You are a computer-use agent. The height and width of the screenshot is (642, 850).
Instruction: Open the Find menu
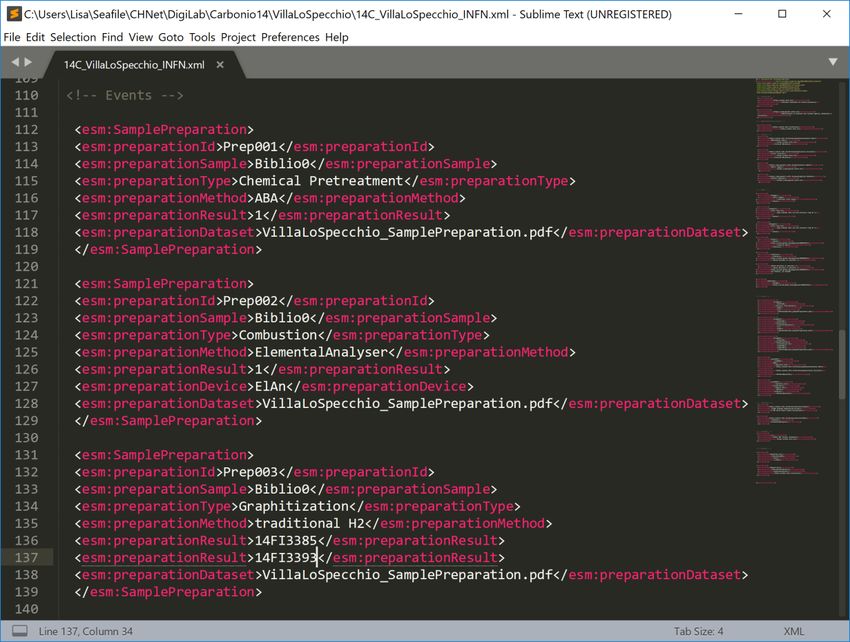[x=112, y=37]
